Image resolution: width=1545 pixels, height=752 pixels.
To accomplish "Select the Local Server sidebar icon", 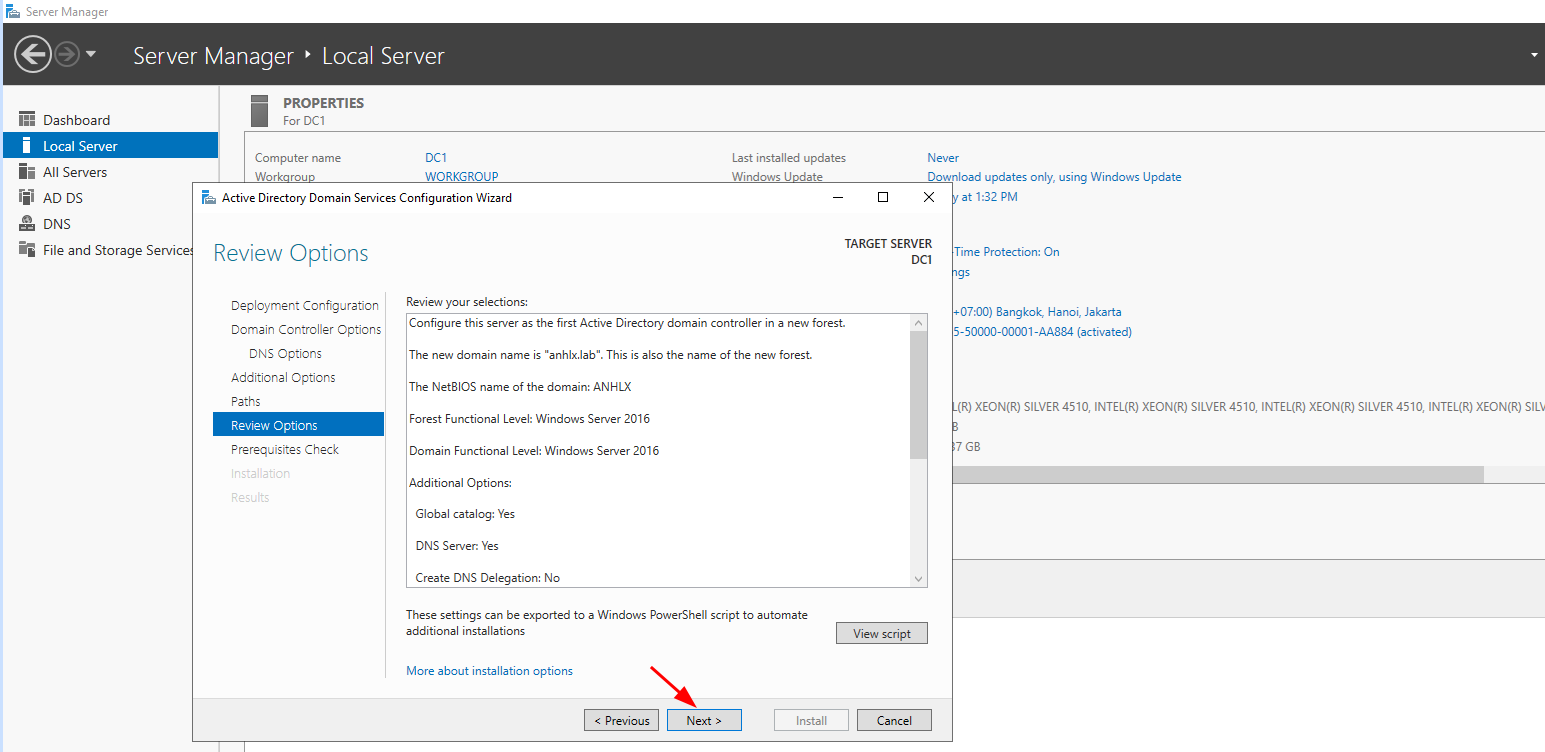I will 27,146.
